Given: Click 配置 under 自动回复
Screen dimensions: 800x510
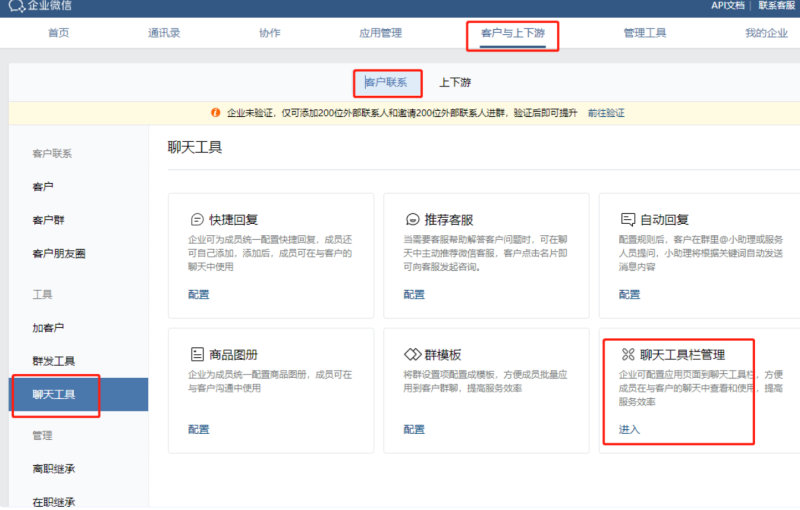Looking at the screenshot, I should (x=629, y=294).
